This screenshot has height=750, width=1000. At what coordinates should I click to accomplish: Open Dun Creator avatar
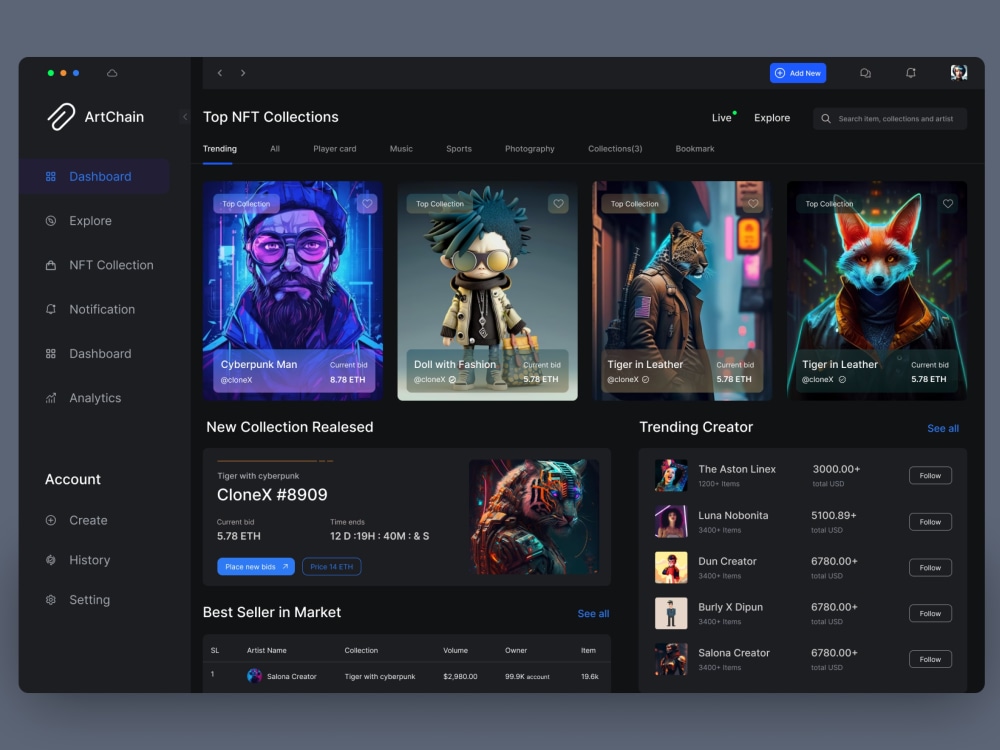click(671, 568)
